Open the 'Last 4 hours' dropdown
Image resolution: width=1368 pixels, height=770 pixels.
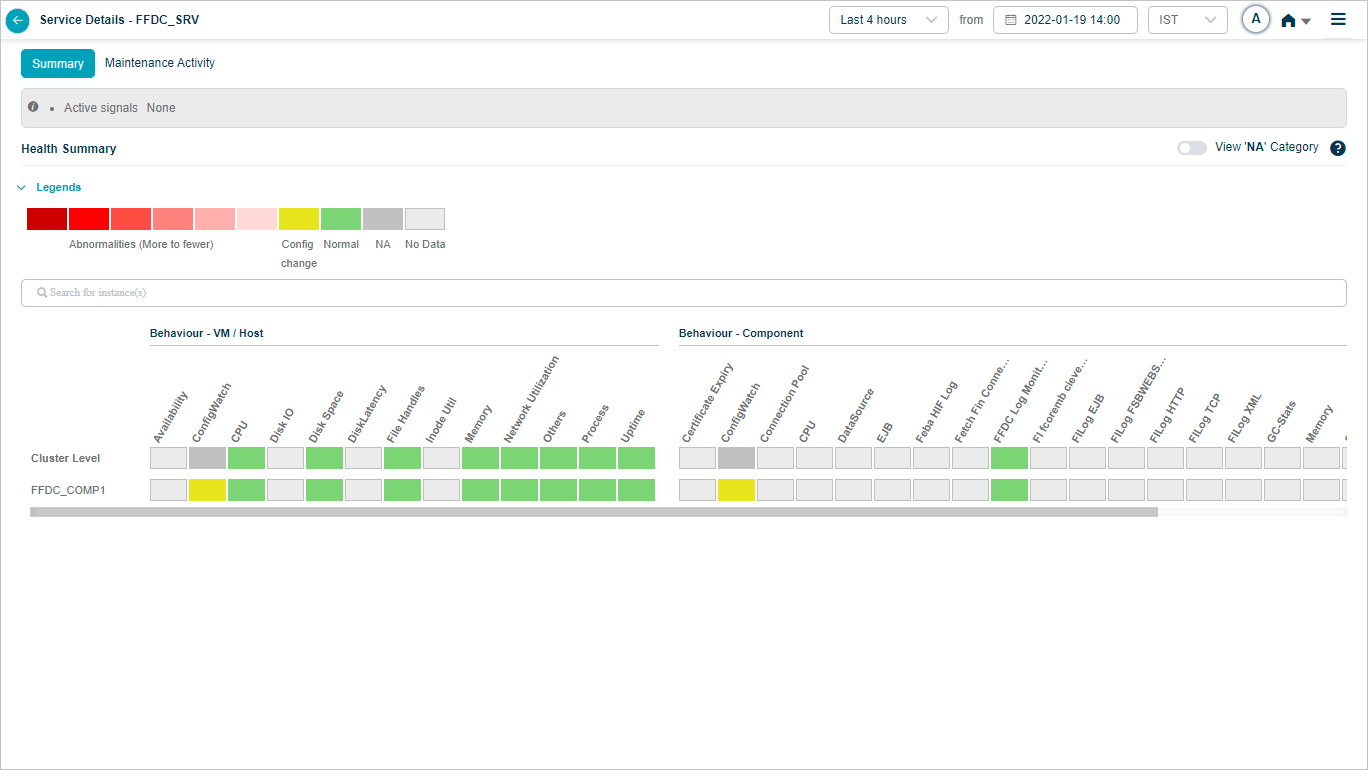[888, 20]
